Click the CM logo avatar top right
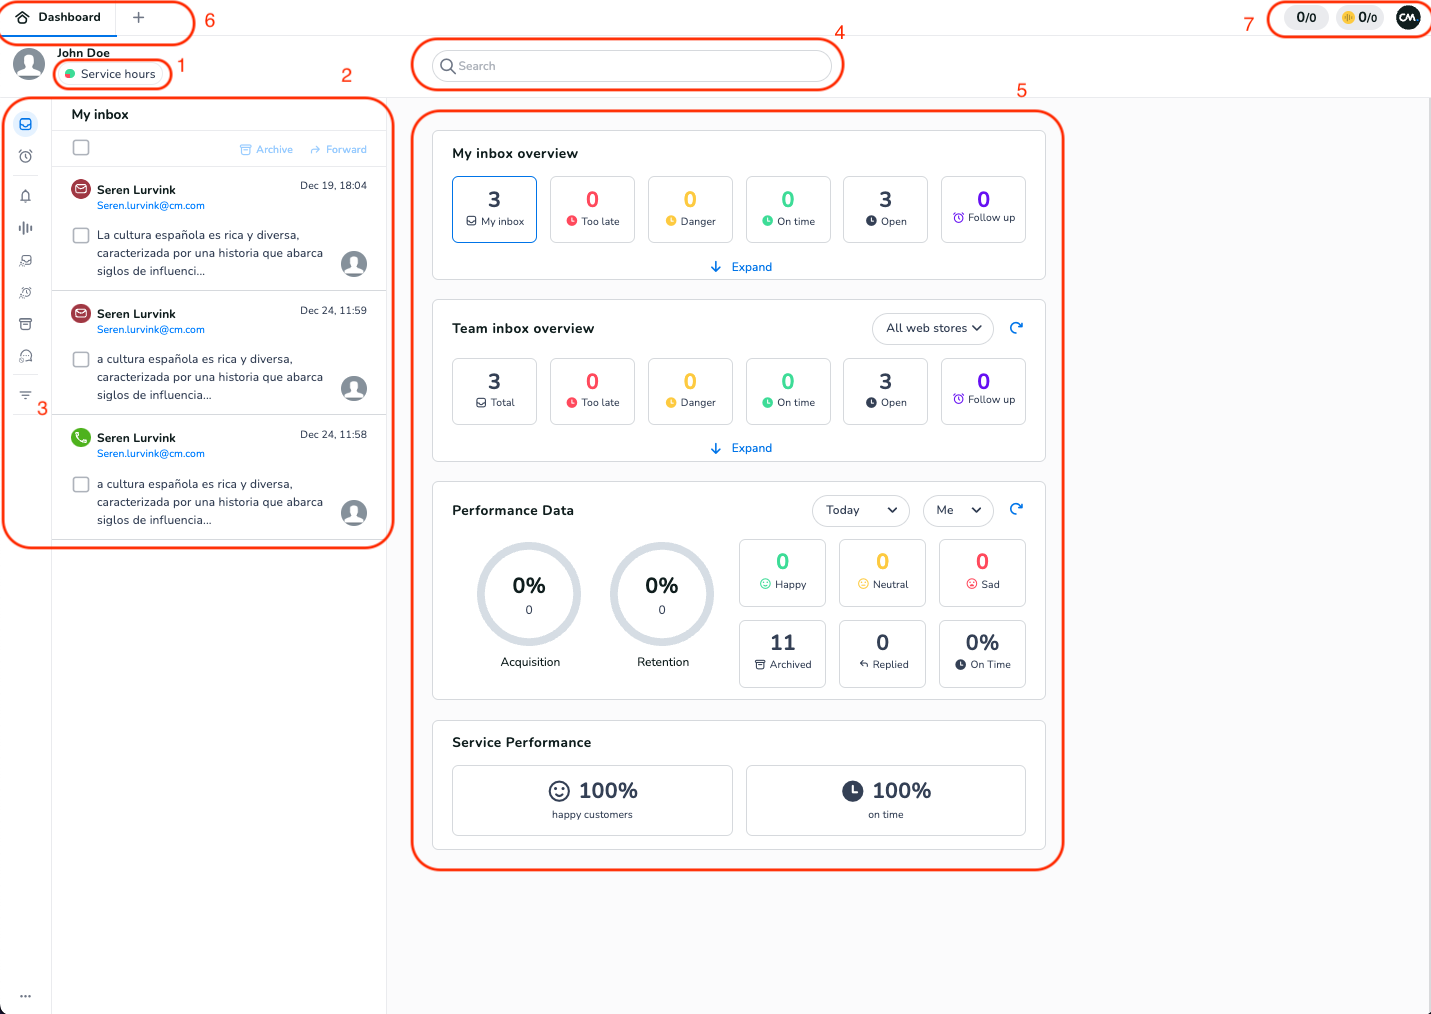The height and width of the screenshot is (1014, 1431). [1408, 17]
